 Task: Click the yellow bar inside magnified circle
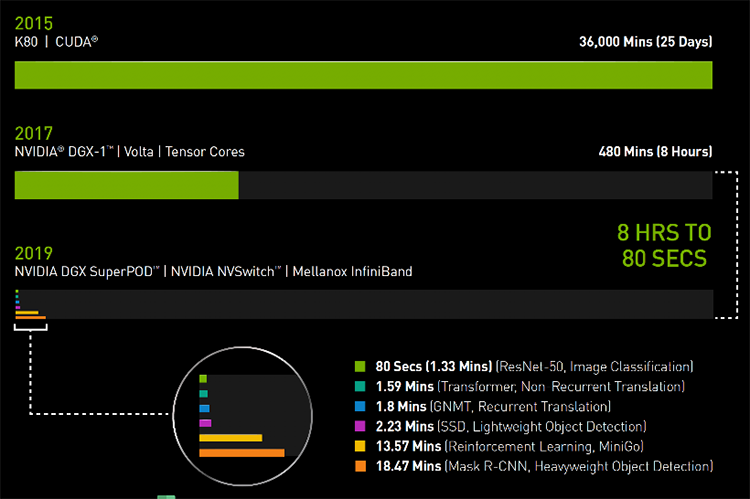231,438
